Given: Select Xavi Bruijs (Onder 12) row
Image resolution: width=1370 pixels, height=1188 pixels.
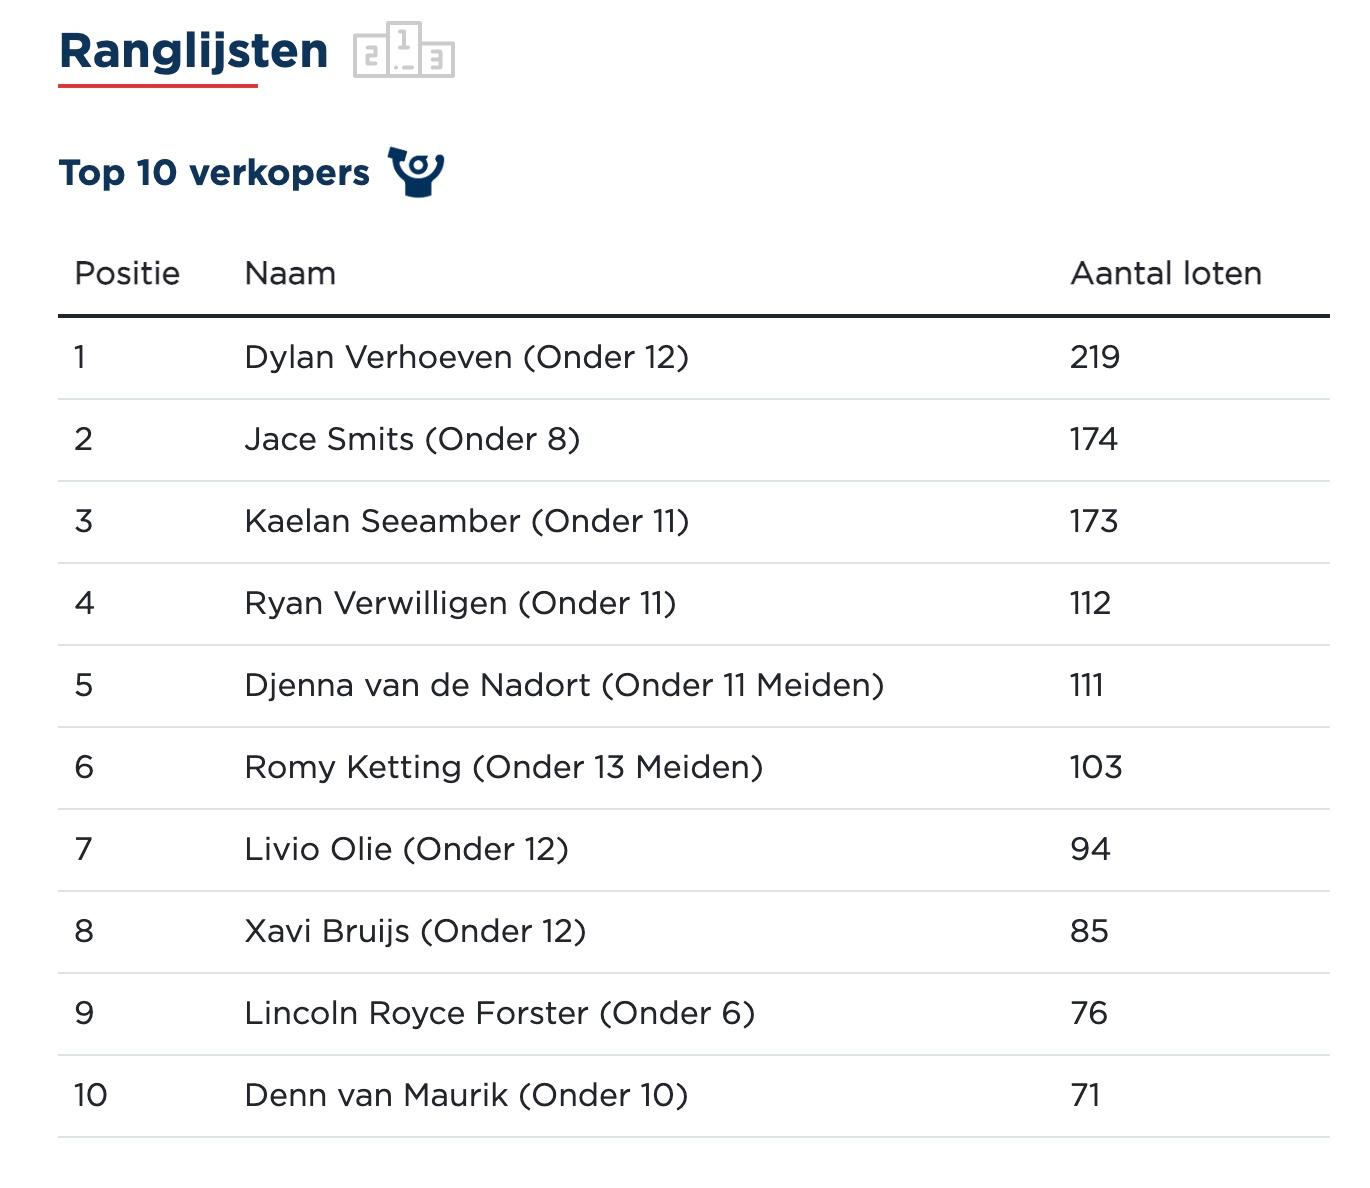Looking at the screenshot, I should pyautogui.click(x=415, y=932).
